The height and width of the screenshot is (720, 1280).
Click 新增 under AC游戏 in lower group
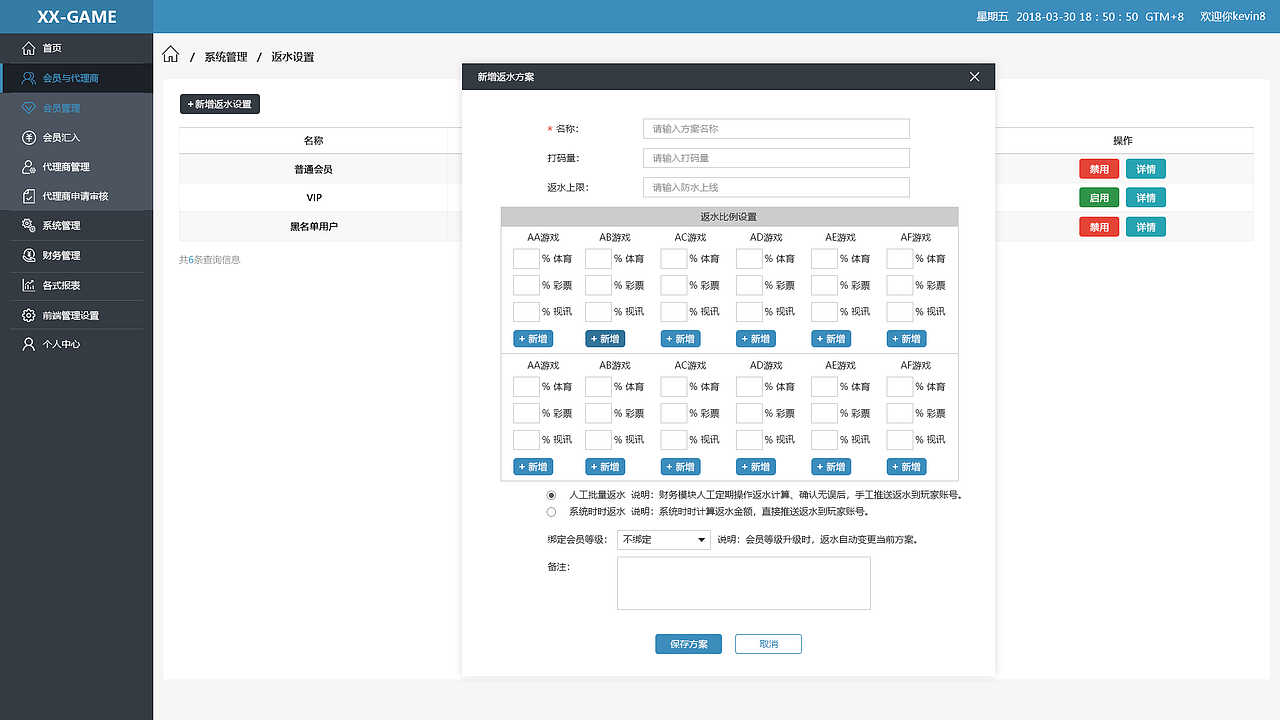[681, 467]
